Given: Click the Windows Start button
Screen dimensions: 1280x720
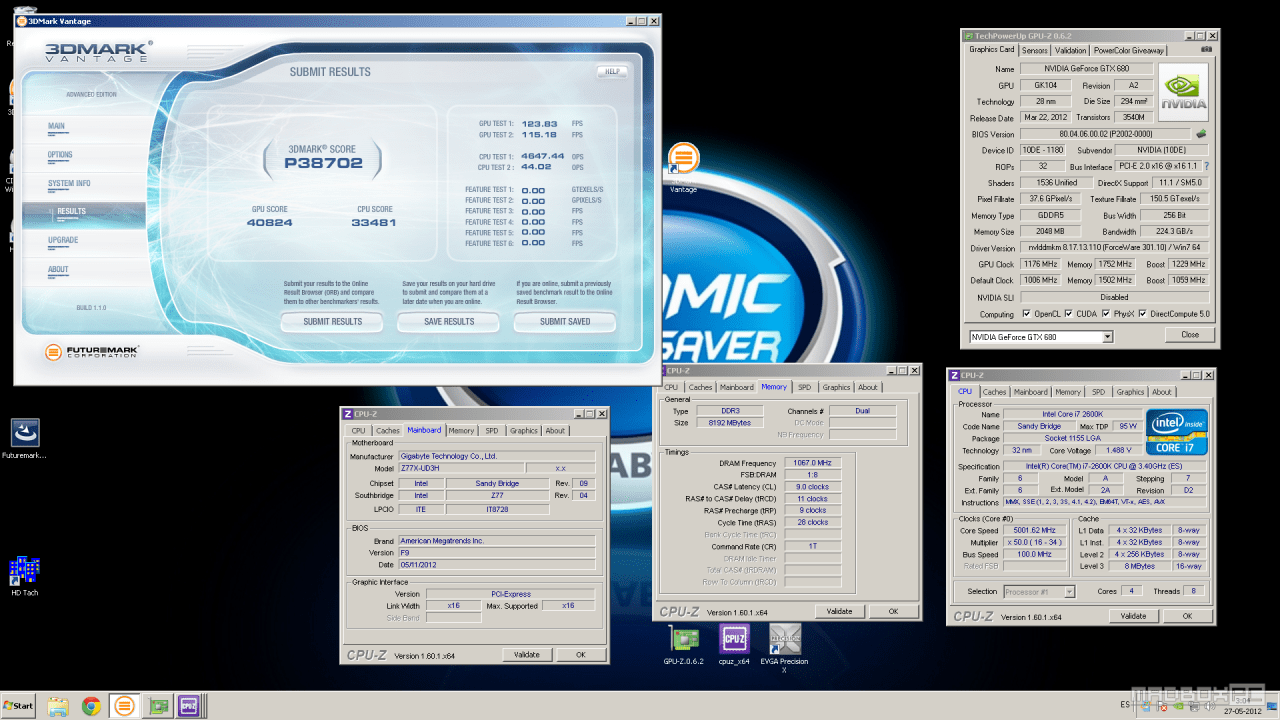Looking at the screenshot, I should pyautogui.click(x=18, y=706).
